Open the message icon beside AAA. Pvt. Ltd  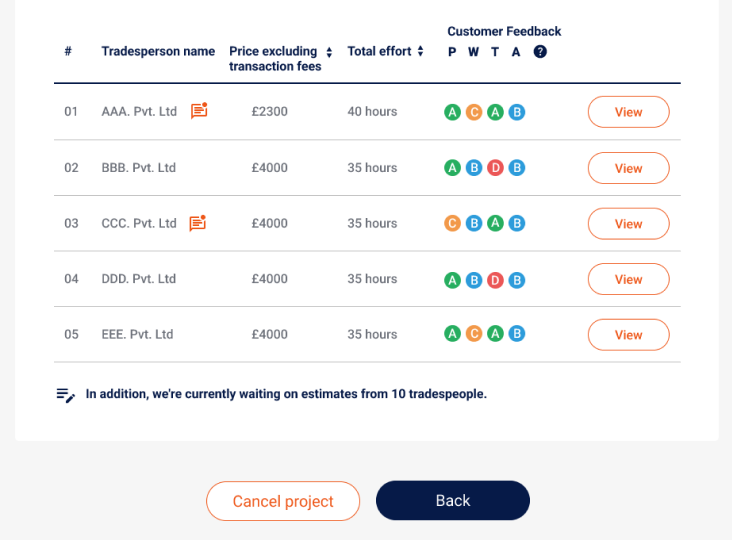pos(199,111)
